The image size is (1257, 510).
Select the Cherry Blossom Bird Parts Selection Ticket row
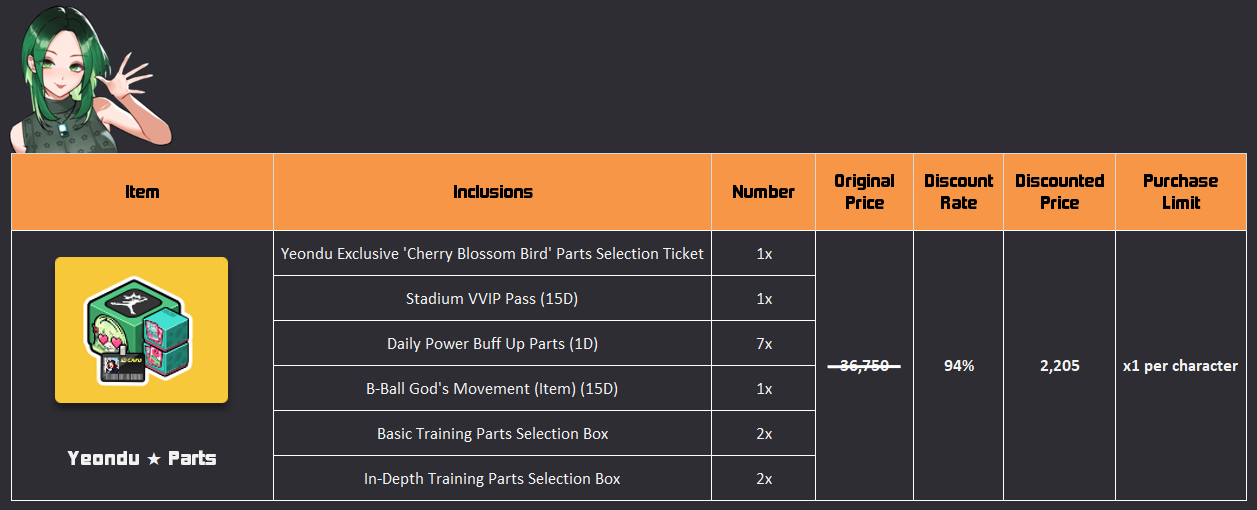tap(492, 254)
